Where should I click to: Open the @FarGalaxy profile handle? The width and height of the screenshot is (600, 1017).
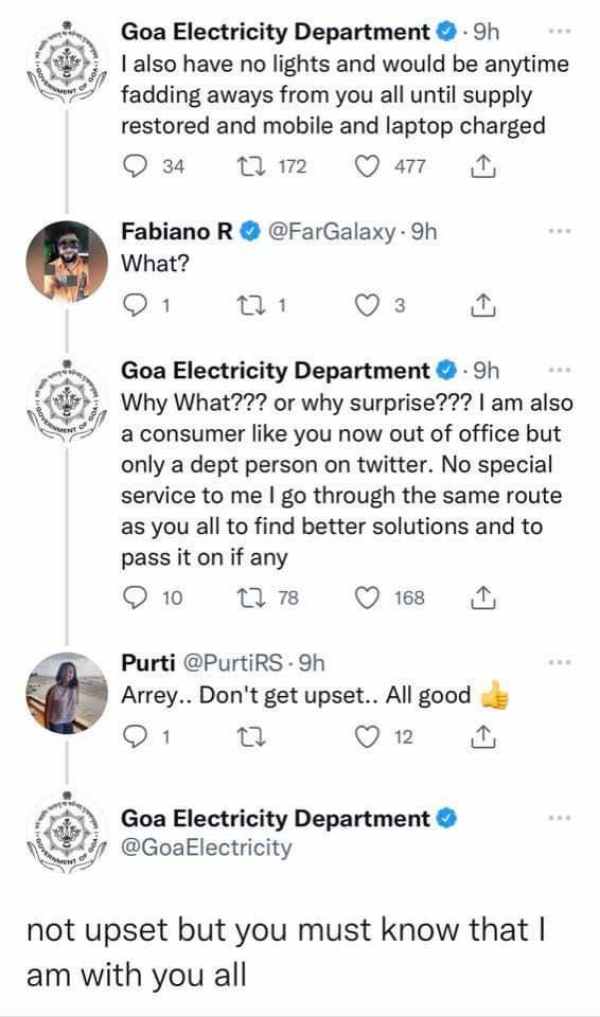(325, 231)
